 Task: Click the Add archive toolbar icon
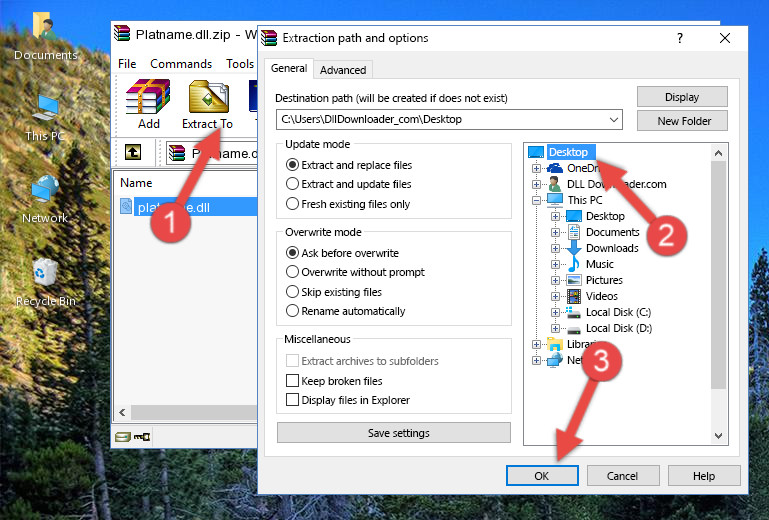148,96
